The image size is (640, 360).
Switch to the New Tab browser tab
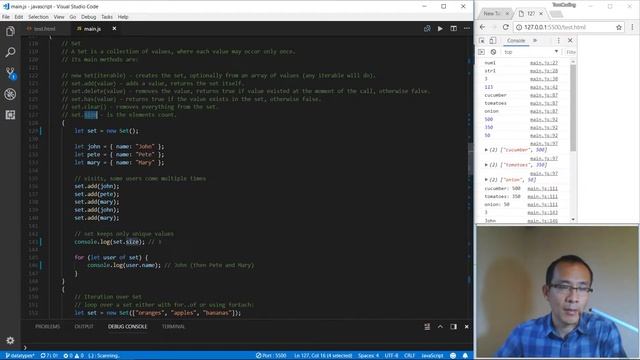[491, 13]
